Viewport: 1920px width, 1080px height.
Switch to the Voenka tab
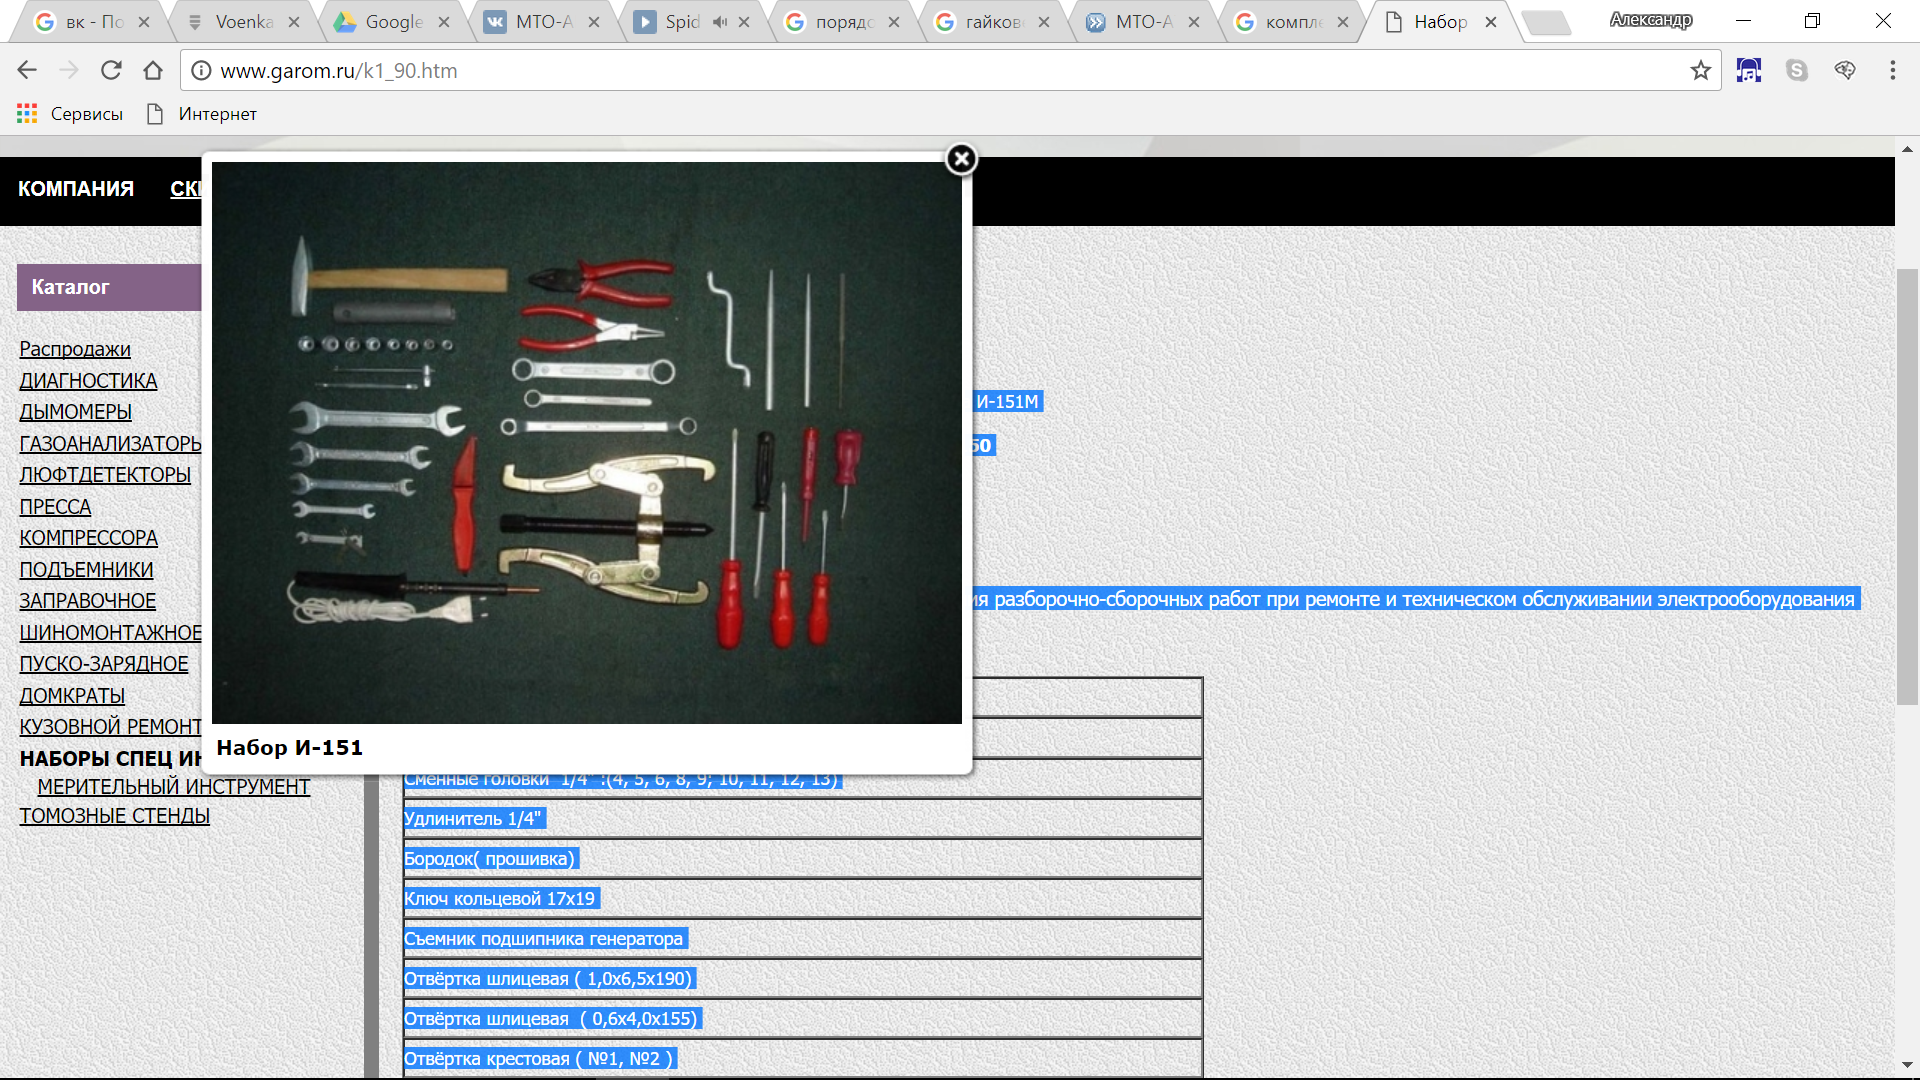[240, 22]
